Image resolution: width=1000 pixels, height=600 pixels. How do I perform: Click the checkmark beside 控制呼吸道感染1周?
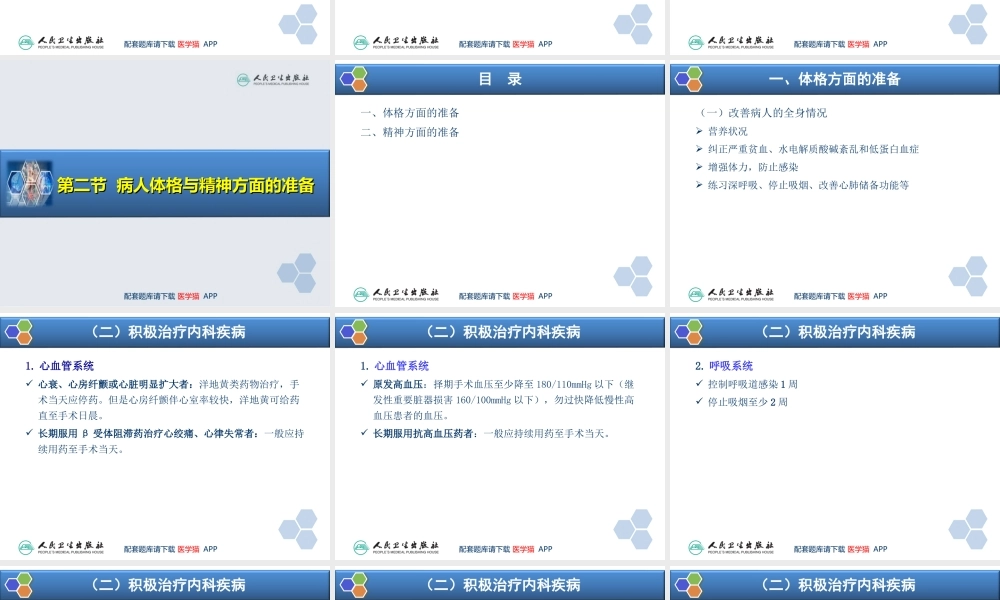click(699, 384)
